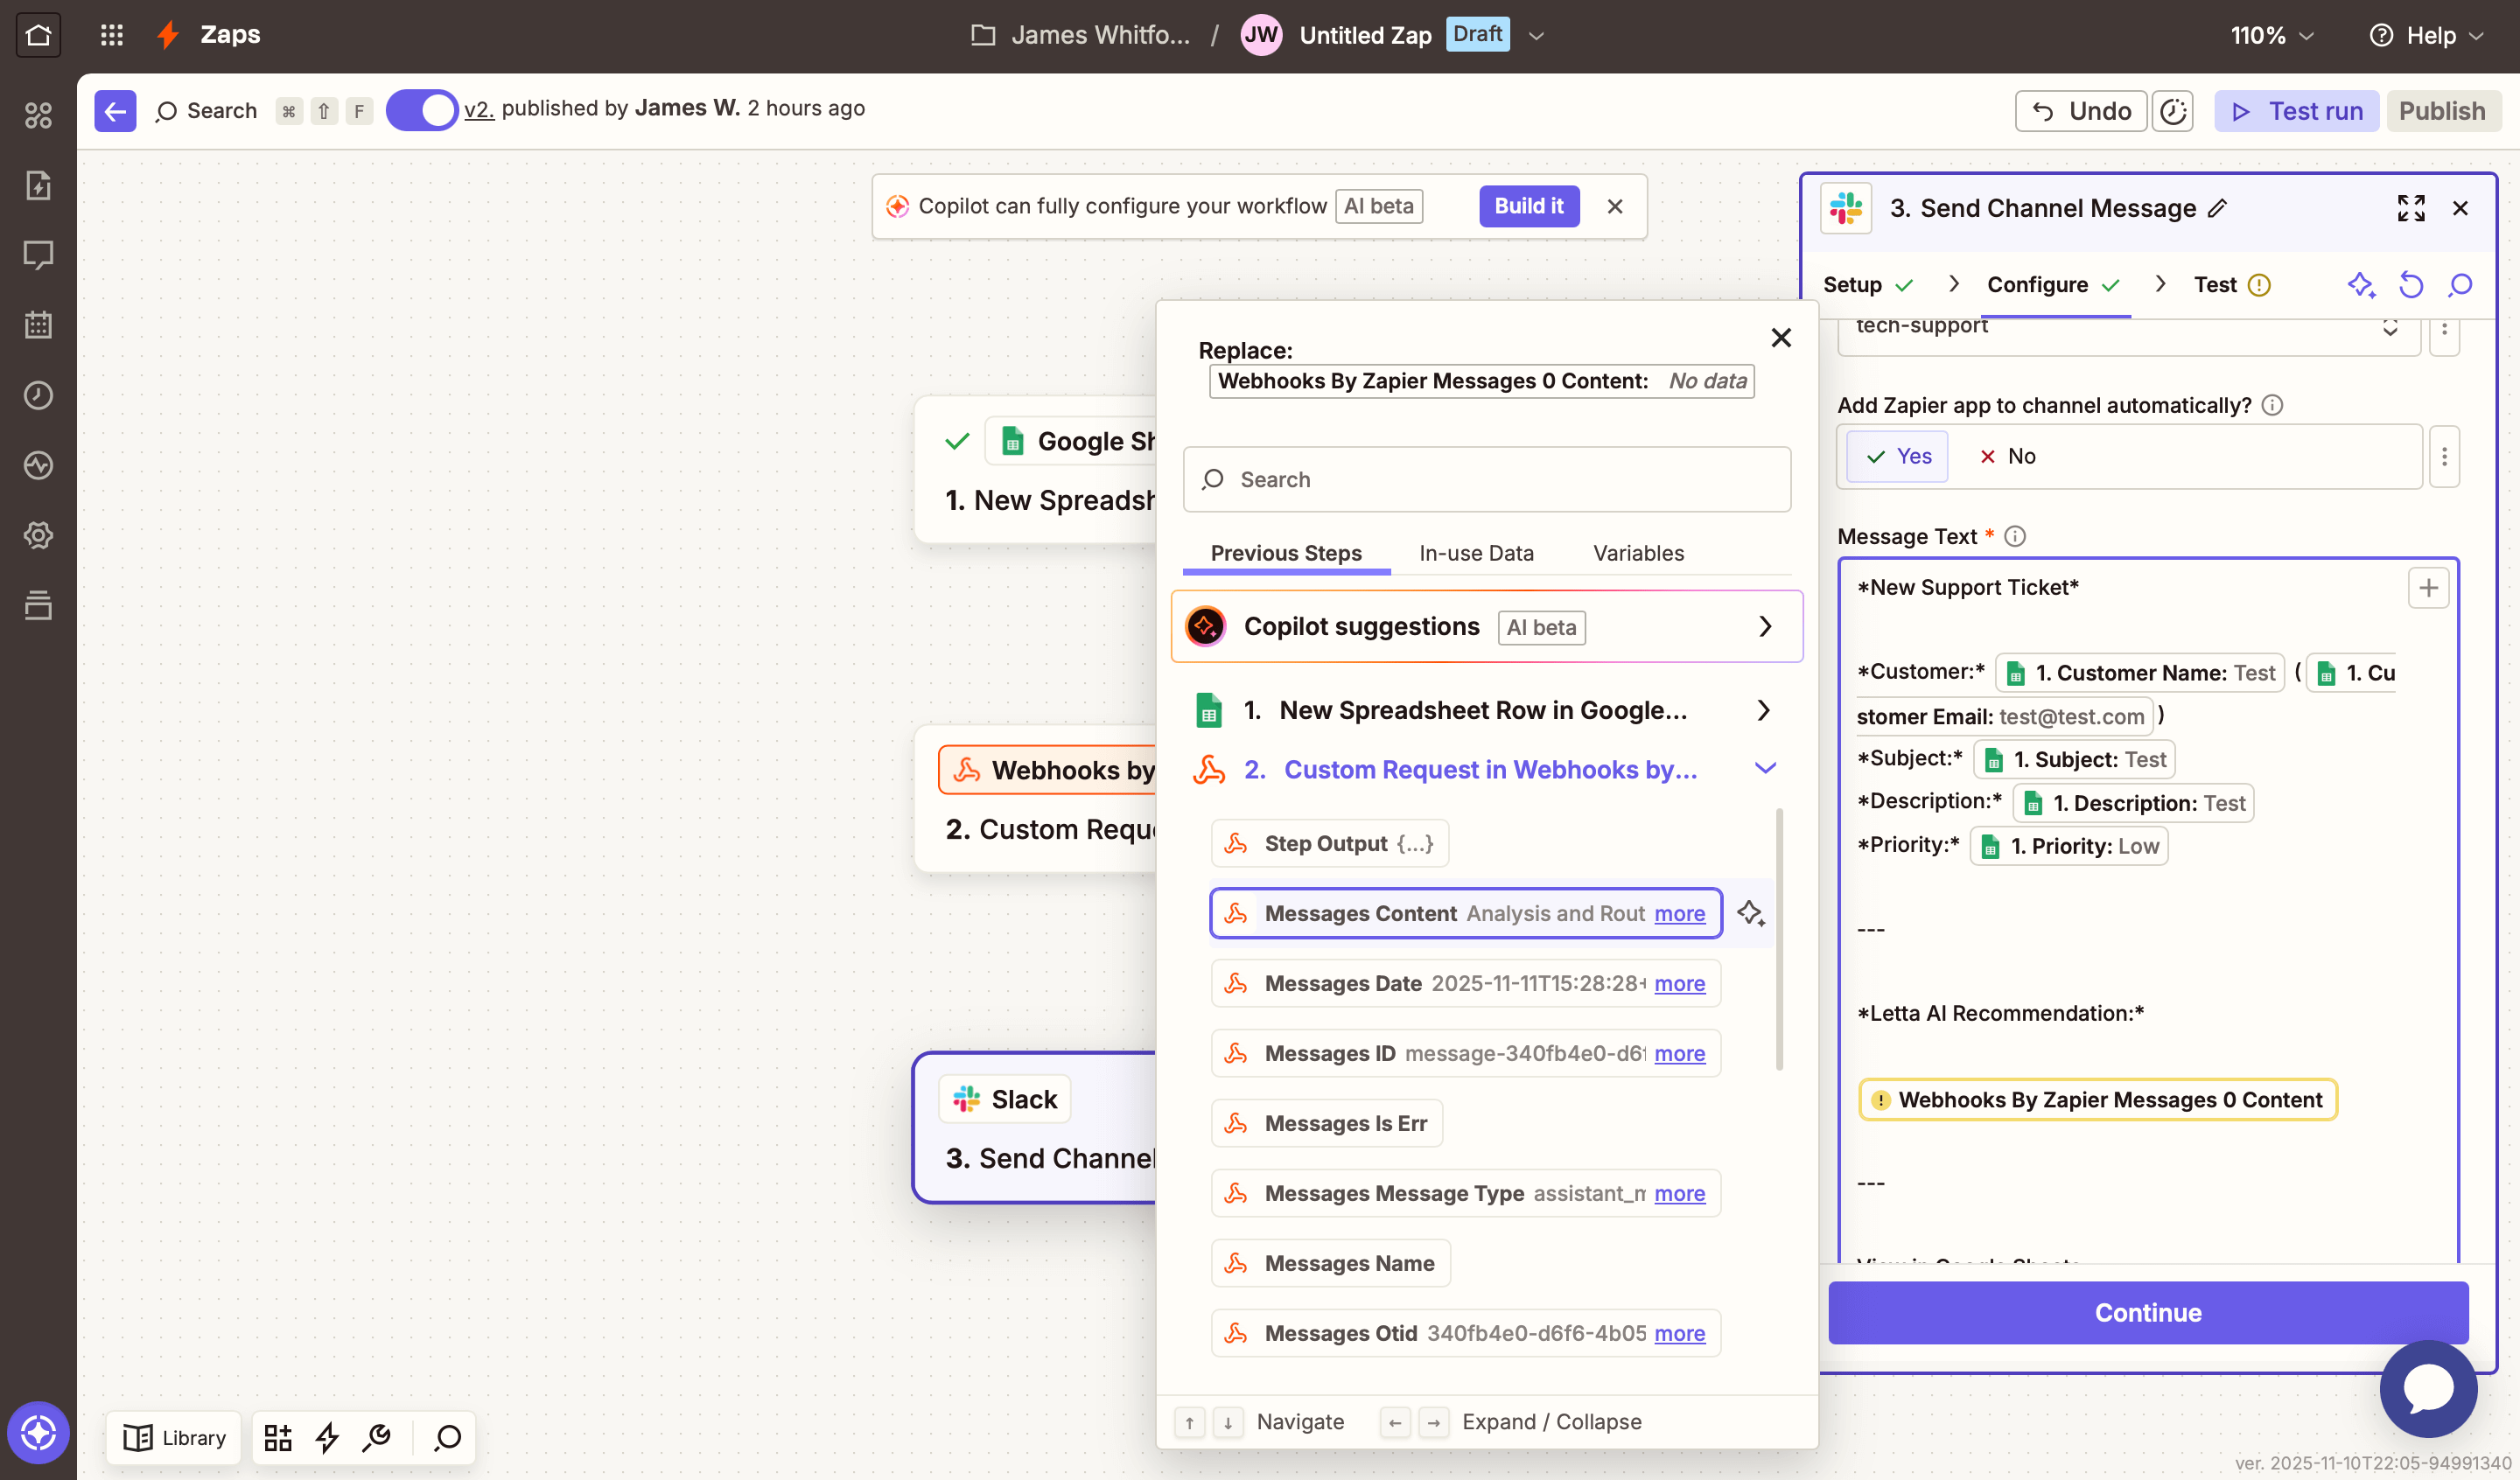Click inside the variable picker Search field
The width and height of the screenshot is (2520, 1480).
[x=1487, y=480]
